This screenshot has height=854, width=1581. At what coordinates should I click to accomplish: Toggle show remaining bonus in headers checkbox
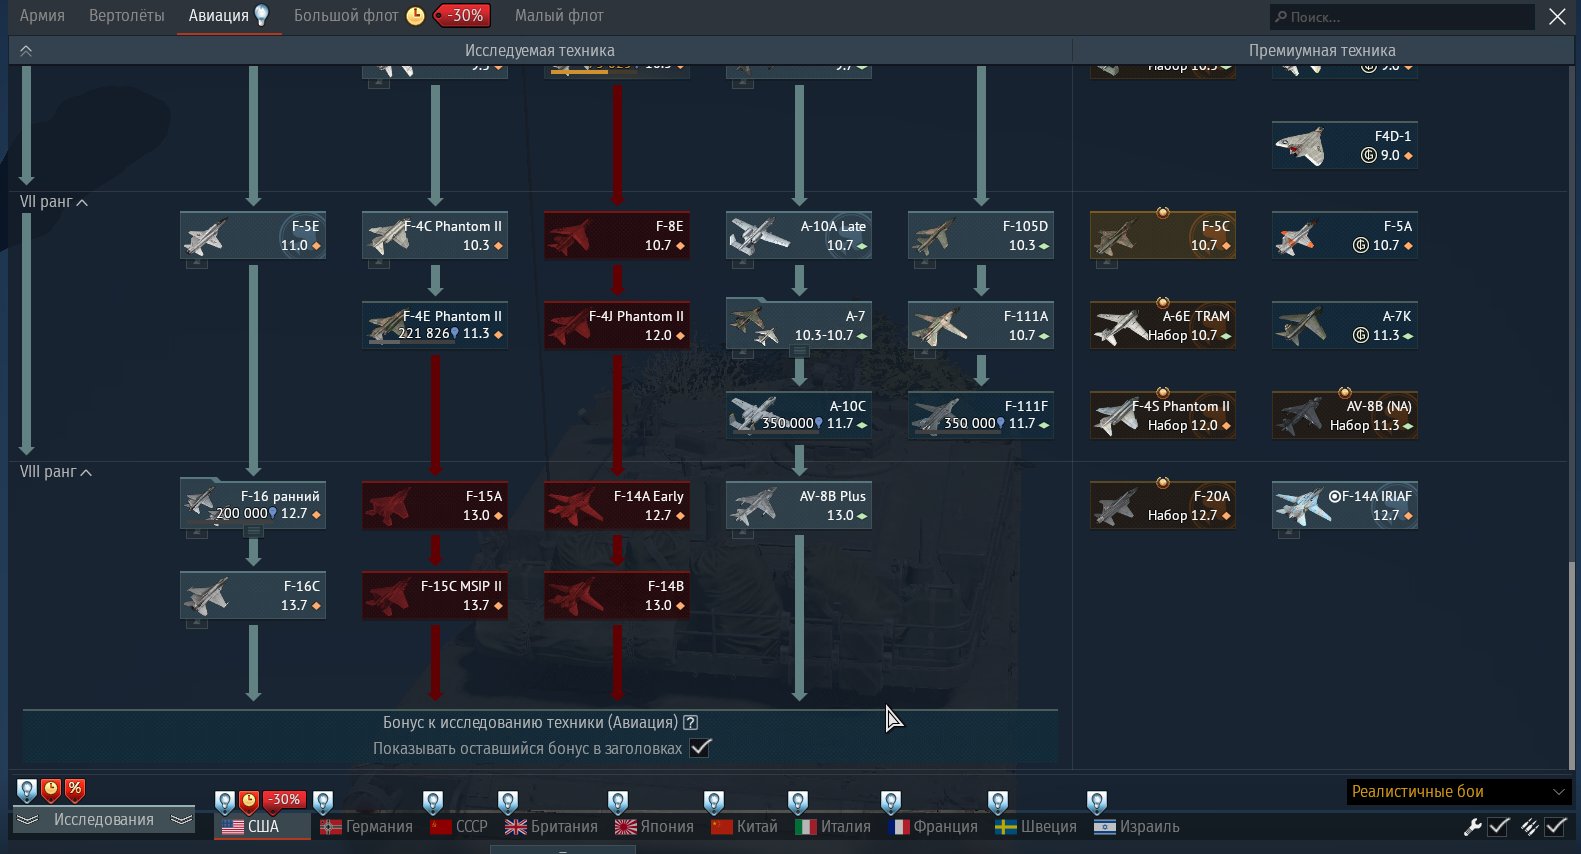700,748
